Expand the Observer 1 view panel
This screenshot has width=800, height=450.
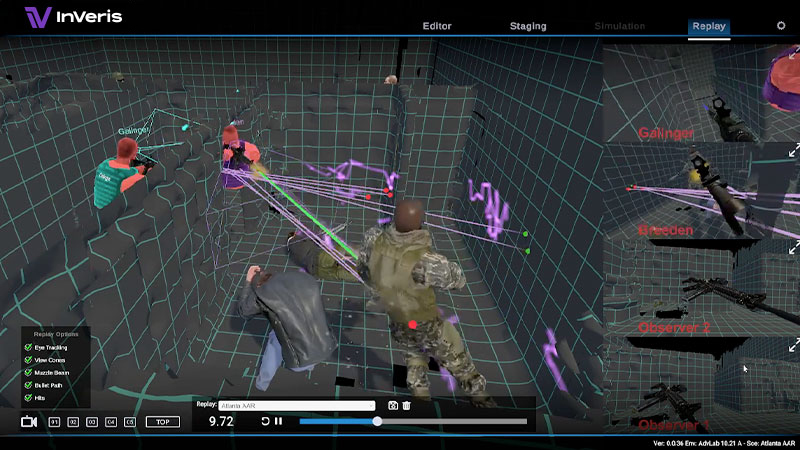click(794, 344)
